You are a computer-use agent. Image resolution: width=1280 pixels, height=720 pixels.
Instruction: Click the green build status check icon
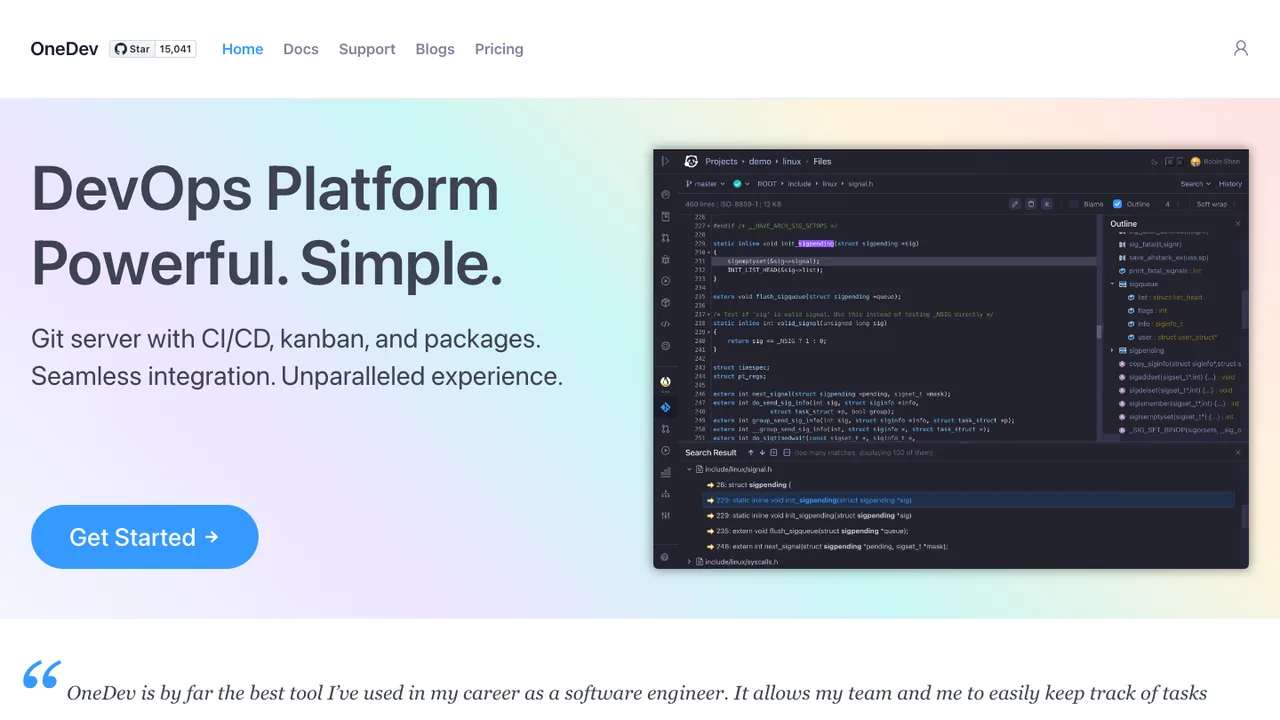pyautogui.click(x=737, y=184)
